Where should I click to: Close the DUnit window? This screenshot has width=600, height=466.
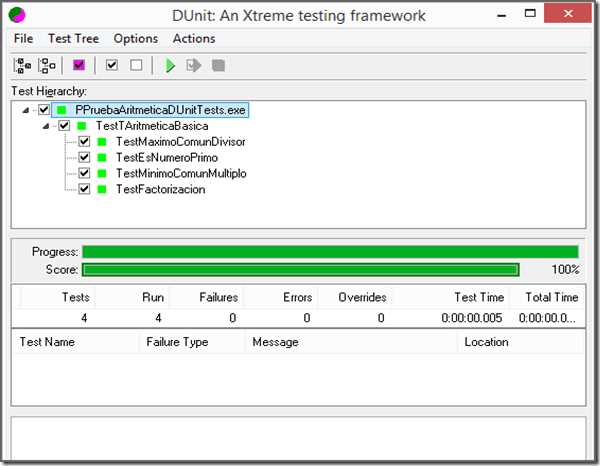(x=568, y=14)
